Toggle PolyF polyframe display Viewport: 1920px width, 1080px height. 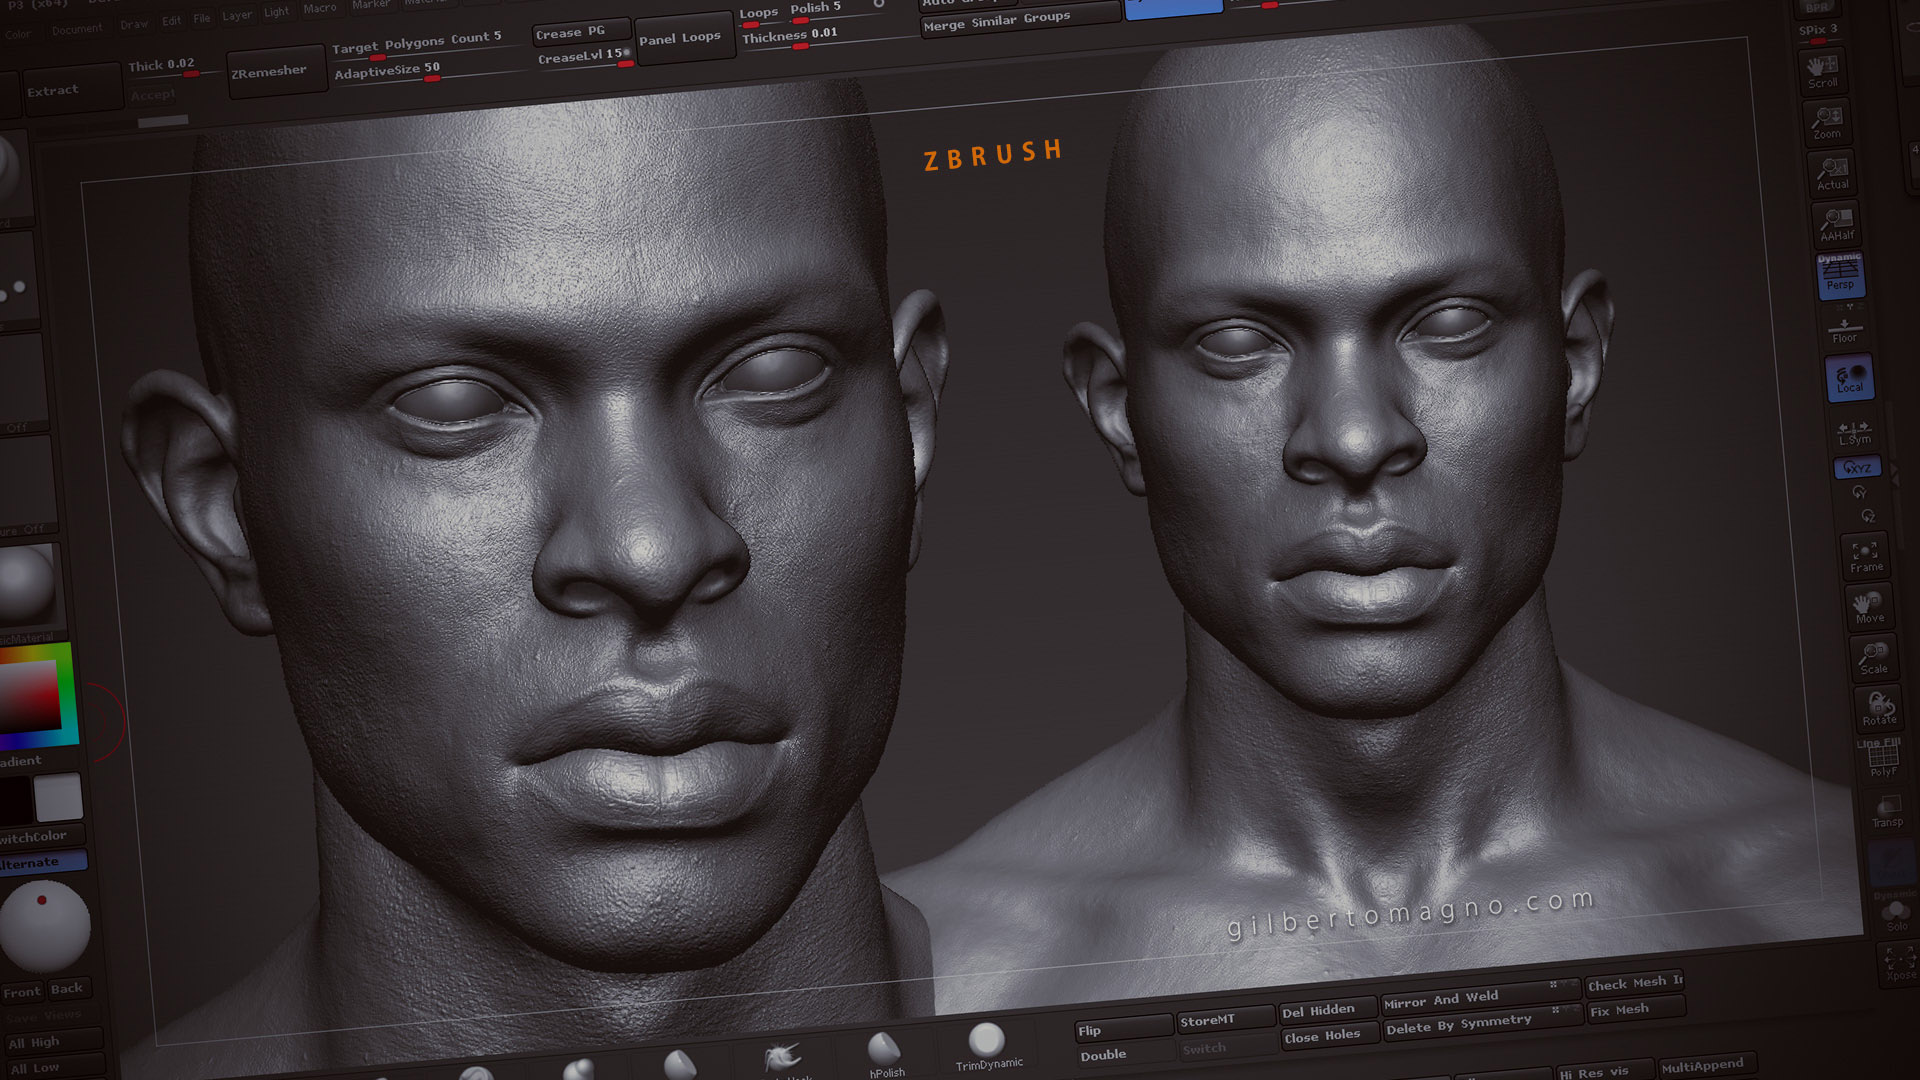(x=1882, y=759)
